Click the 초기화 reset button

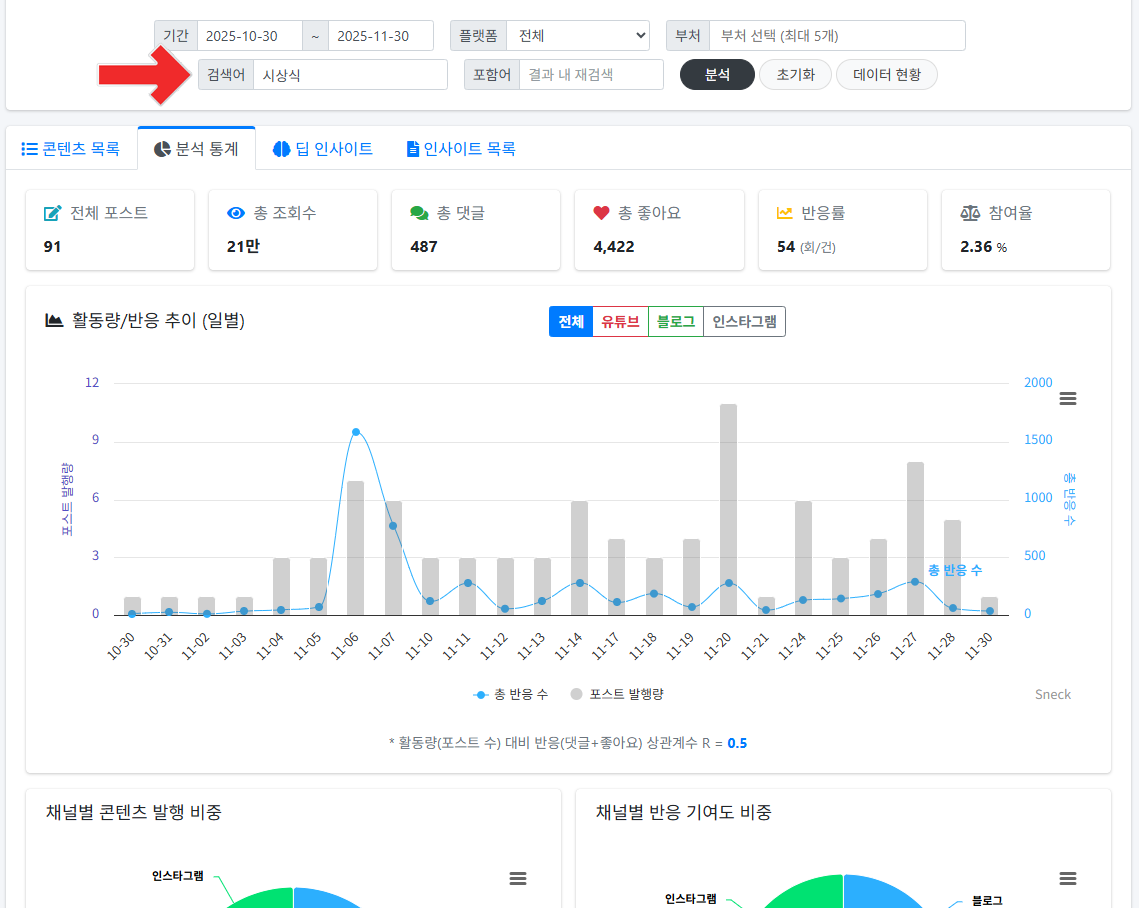coord(795,74)
